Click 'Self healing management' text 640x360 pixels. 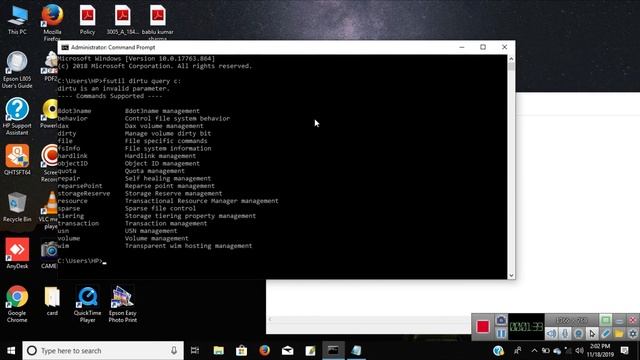168,178
